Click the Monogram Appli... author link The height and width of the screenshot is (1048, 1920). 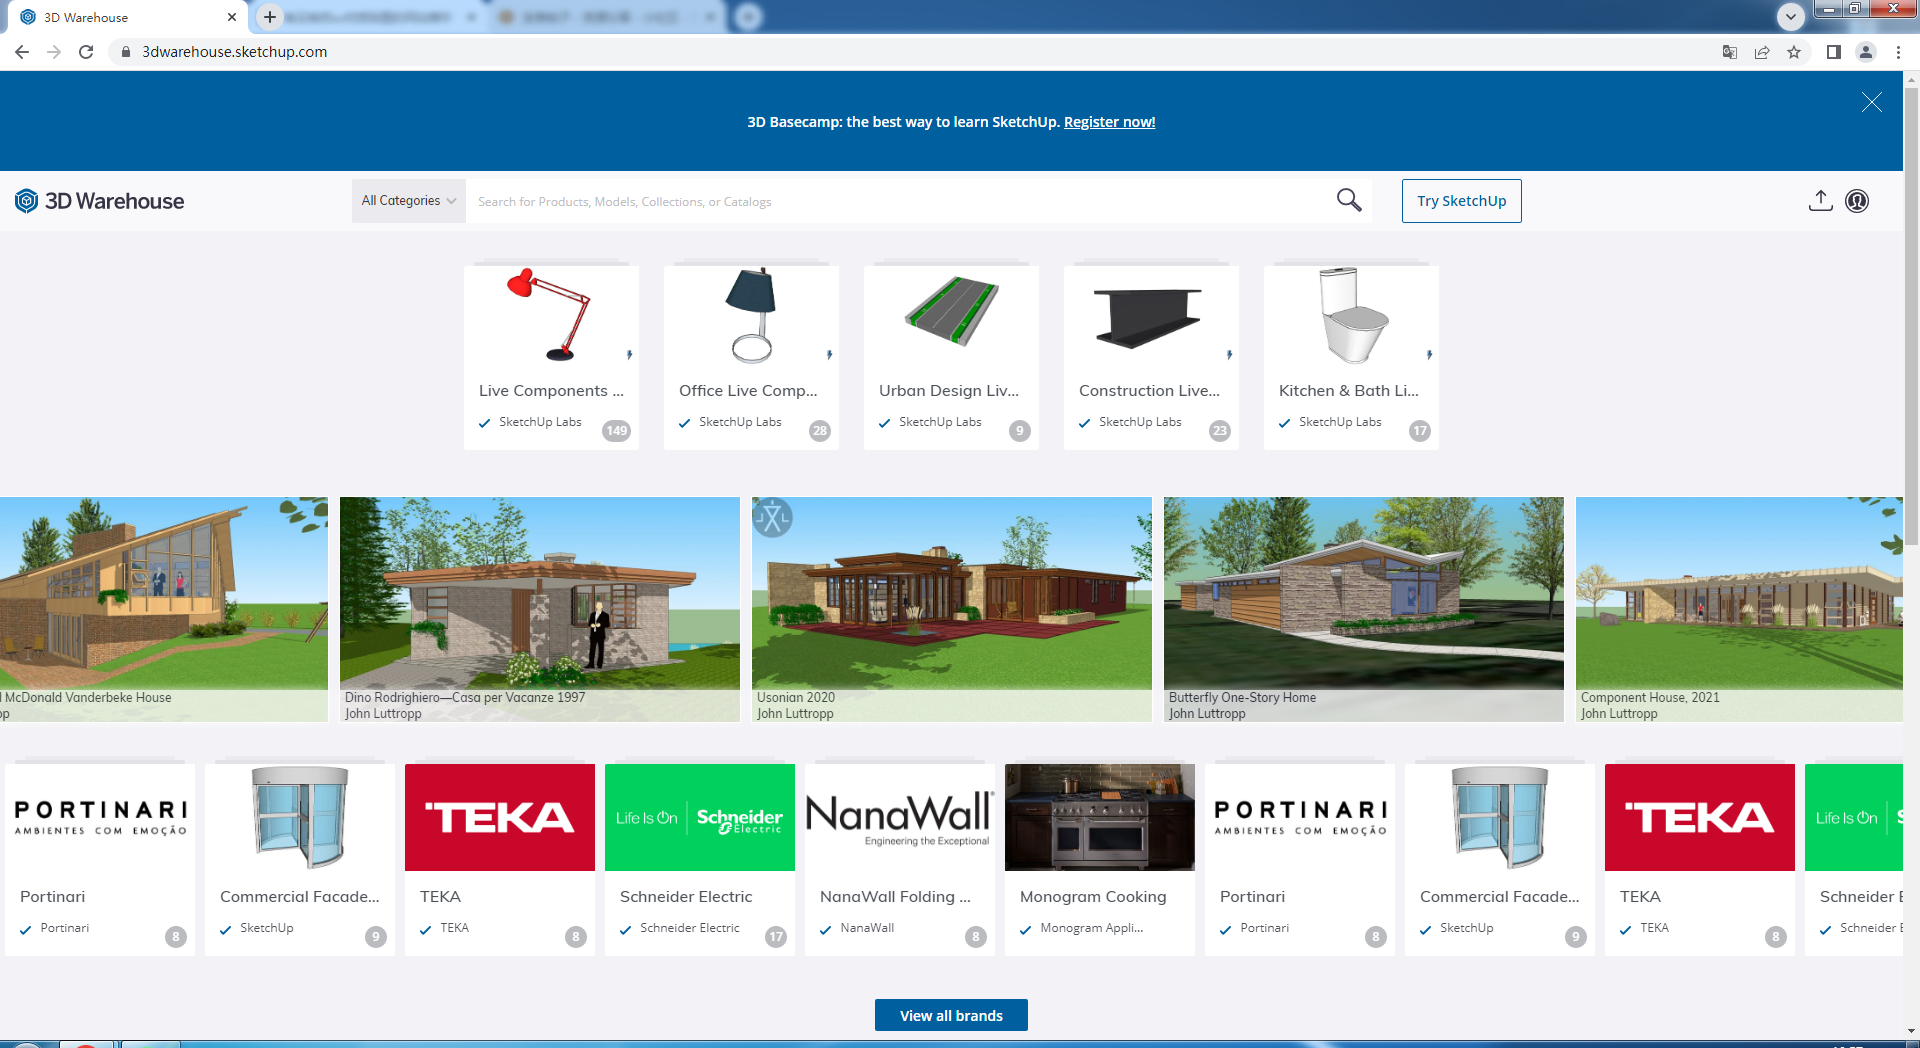(x=1092, y=928)
